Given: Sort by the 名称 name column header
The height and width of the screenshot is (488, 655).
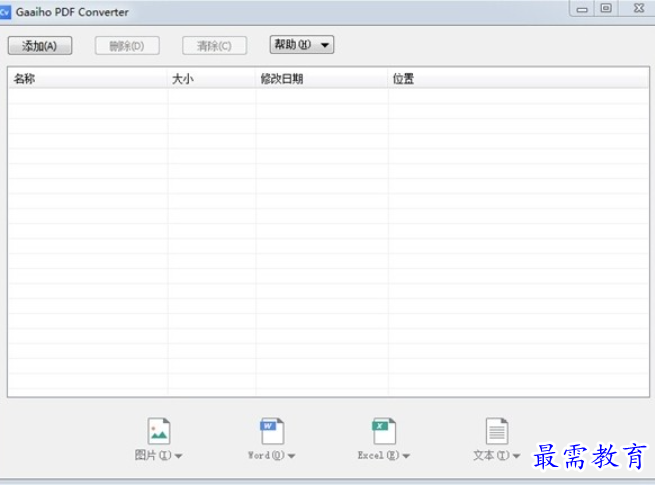Looking at the screenshot, I should pyautogui.click(x=88, y=79).
